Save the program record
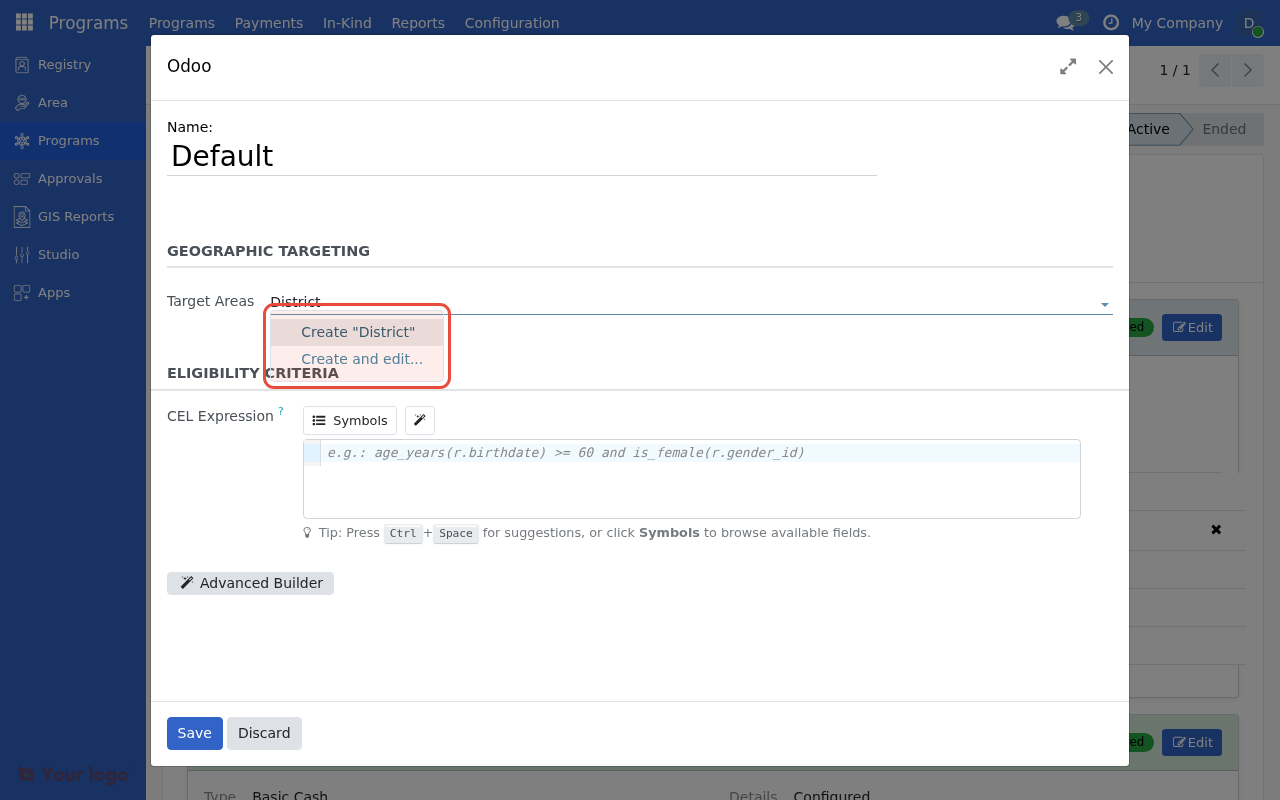Image resolution: width=1280 pixels, height=800 pixels. point(194,733)
